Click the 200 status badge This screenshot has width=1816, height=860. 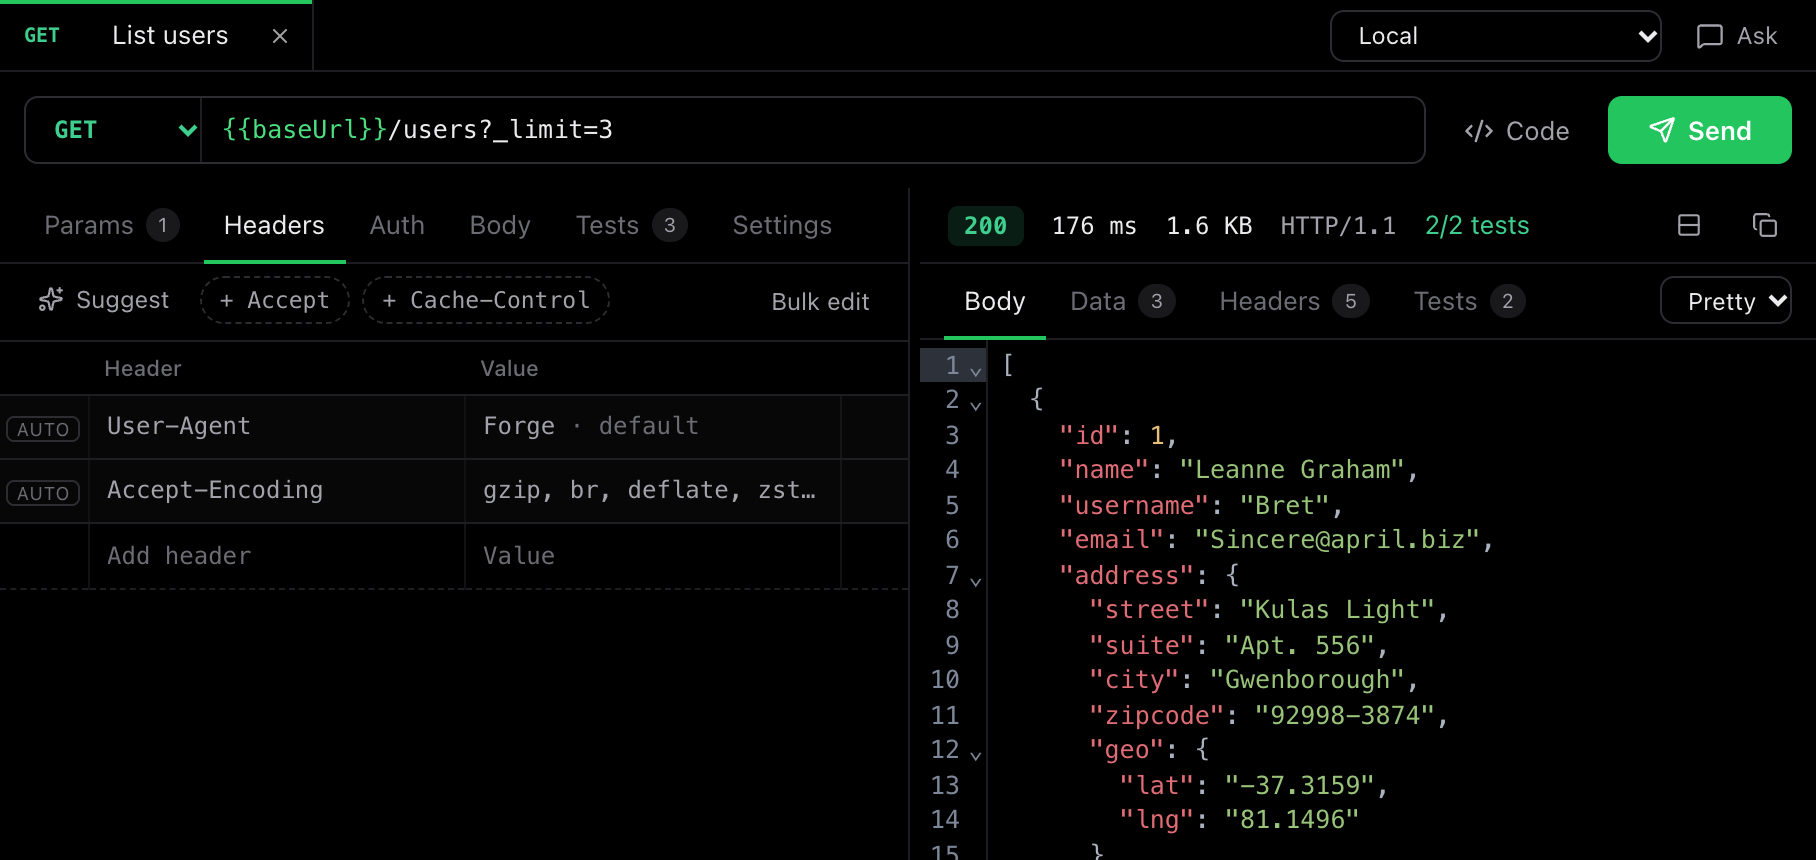click(985, 226)
